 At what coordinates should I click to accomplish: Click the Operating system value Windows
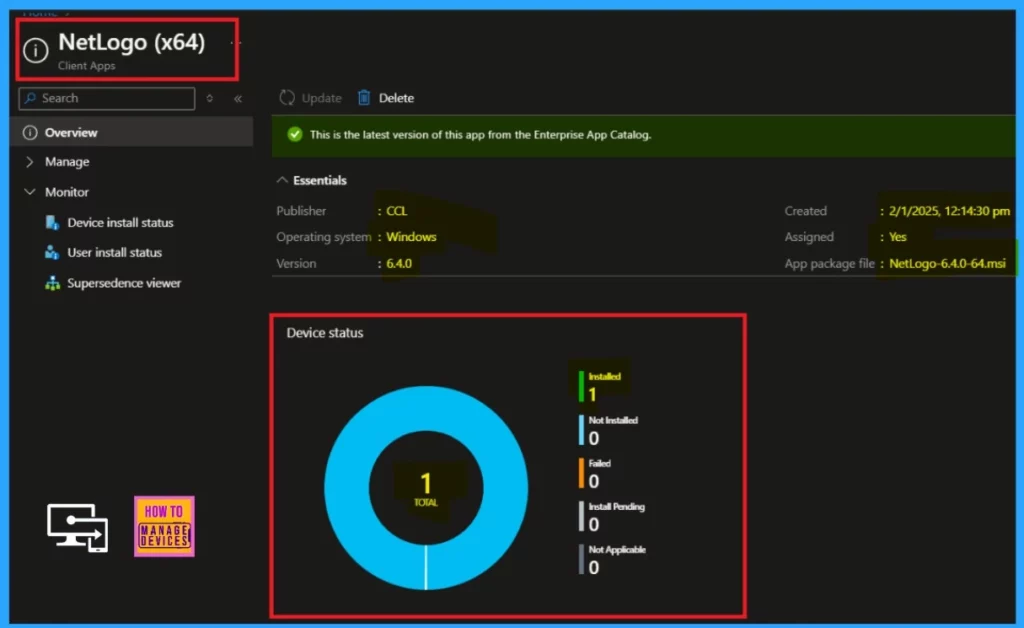tap(411, 237)
